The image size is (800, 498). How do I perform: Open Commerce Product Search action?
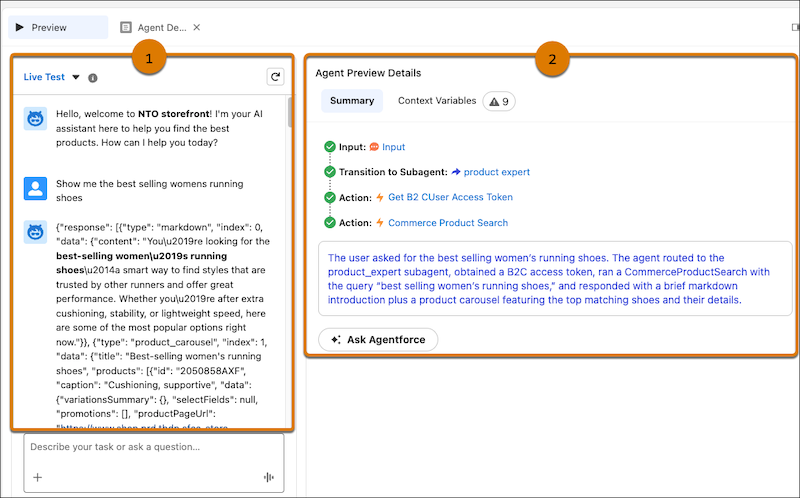point(448,222)
